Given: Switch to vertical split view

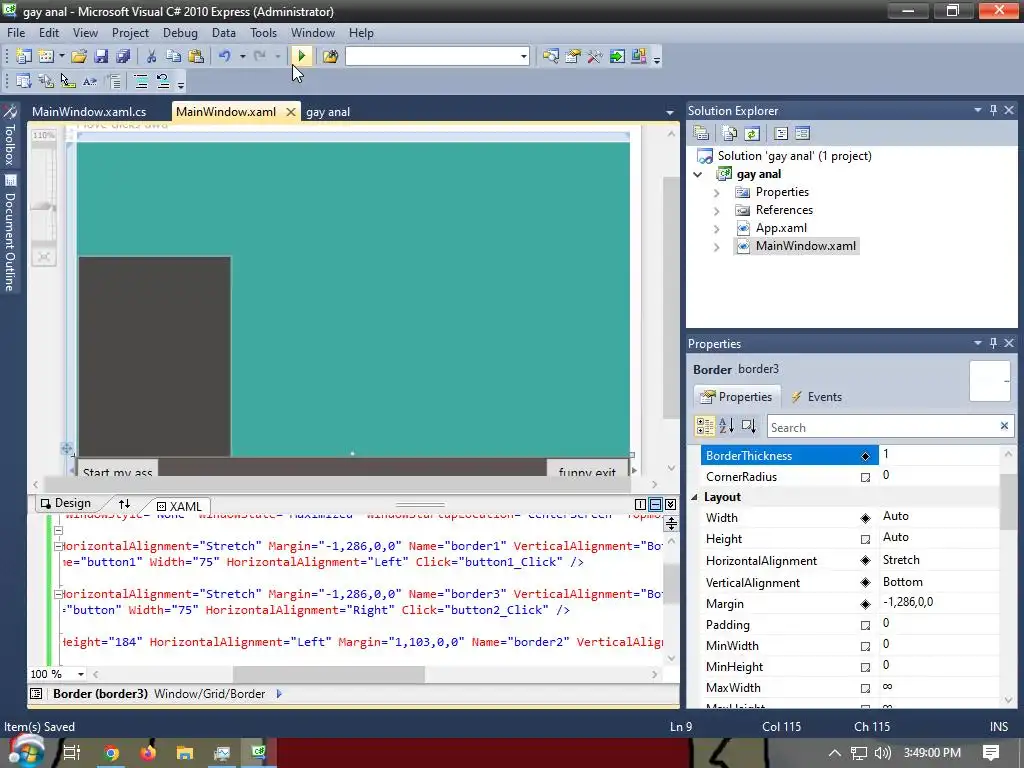Looking at the screenshot, I should [x=641, y=504].
